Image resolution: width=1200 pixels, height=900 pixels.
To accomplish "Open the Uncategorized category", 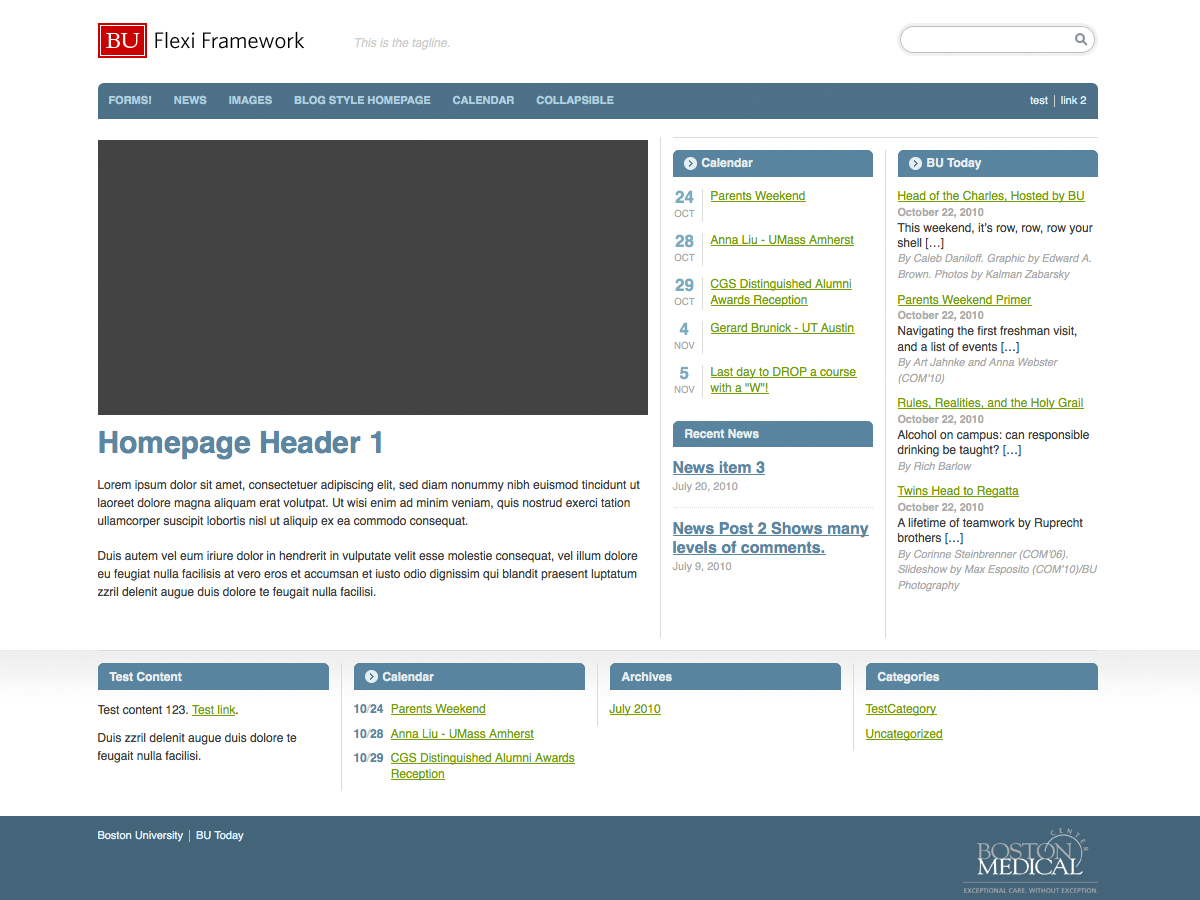I will (x=904, y=734).
